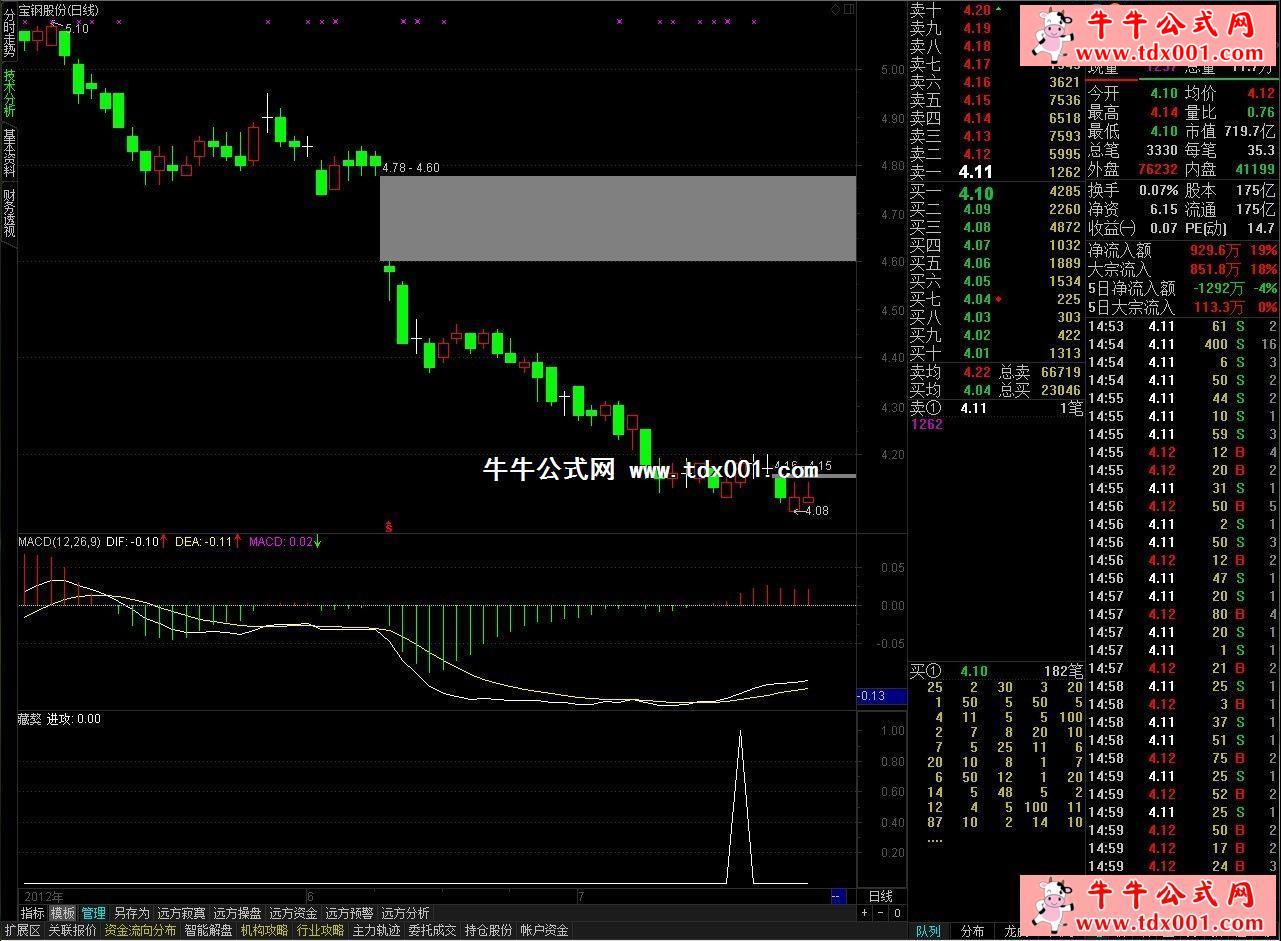Switch to the 远方操盘 template
Viewport: 1281px width, 941px height.
237,913
